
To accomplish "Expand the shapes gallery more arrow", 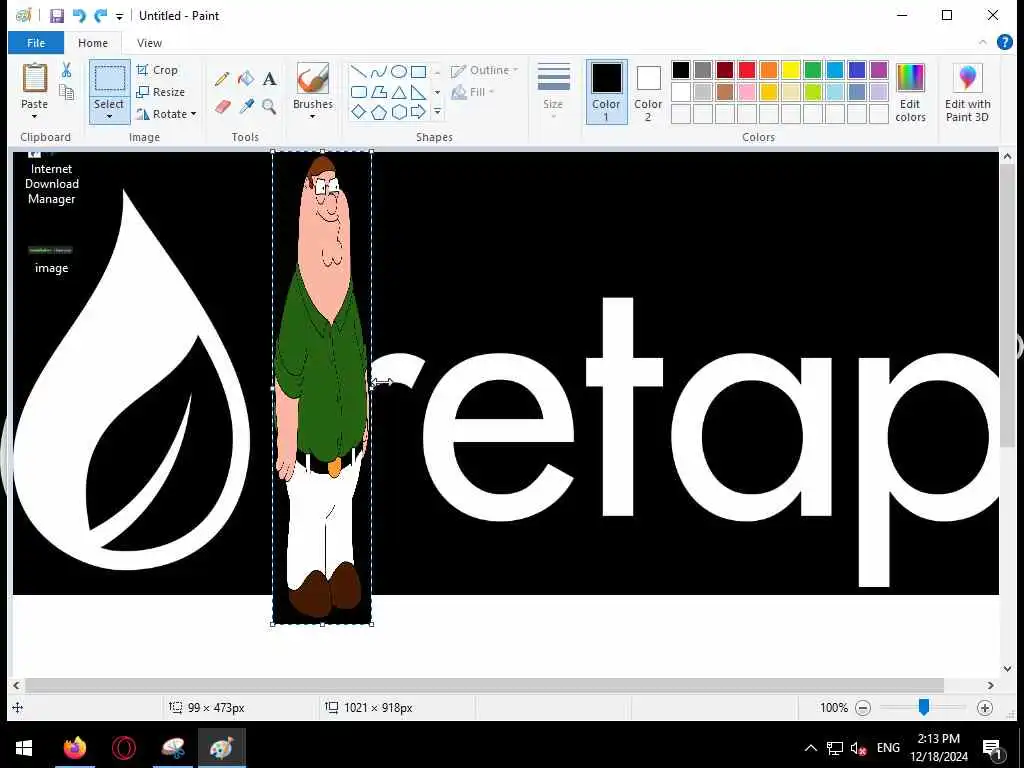I will (x=438, y=113).
